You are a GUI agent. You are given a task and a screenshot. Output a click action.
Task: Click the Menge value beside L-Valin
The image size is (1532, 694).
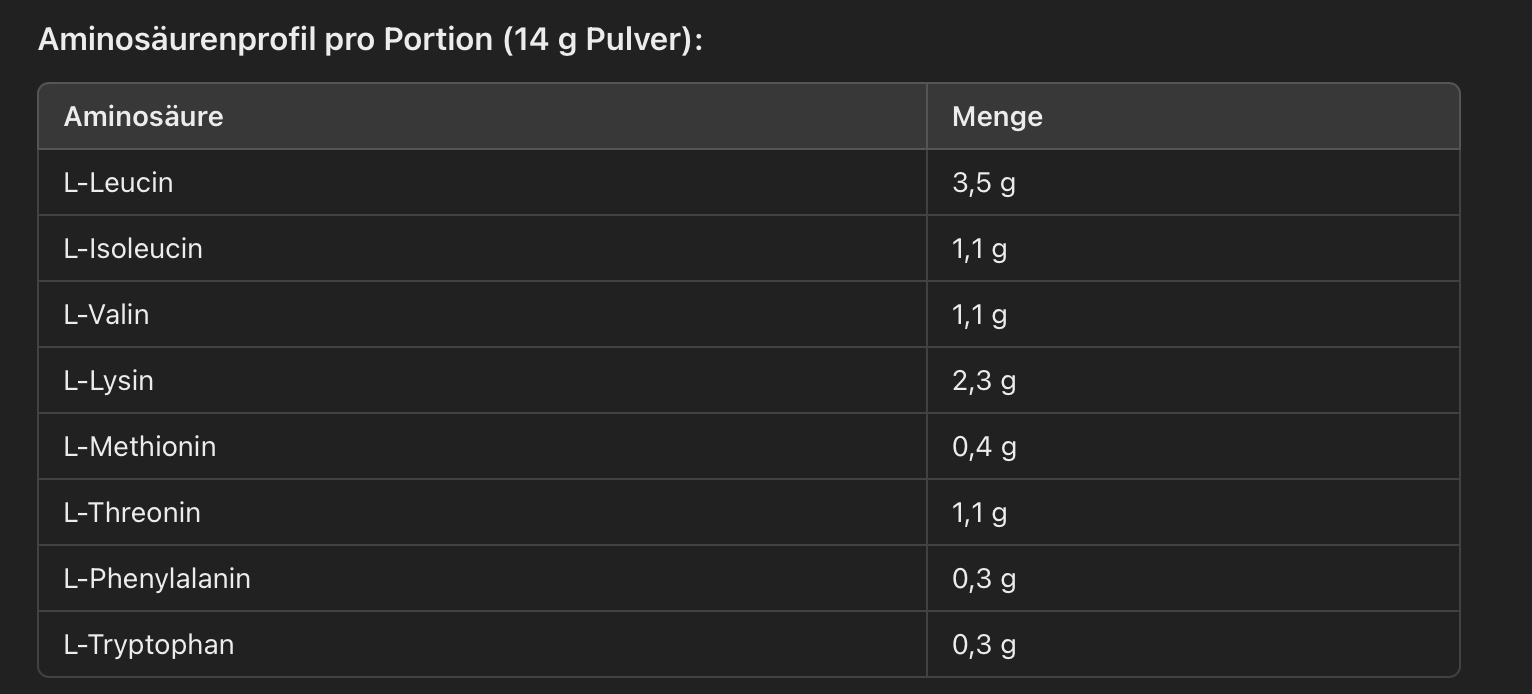click(x=979, y=315)
